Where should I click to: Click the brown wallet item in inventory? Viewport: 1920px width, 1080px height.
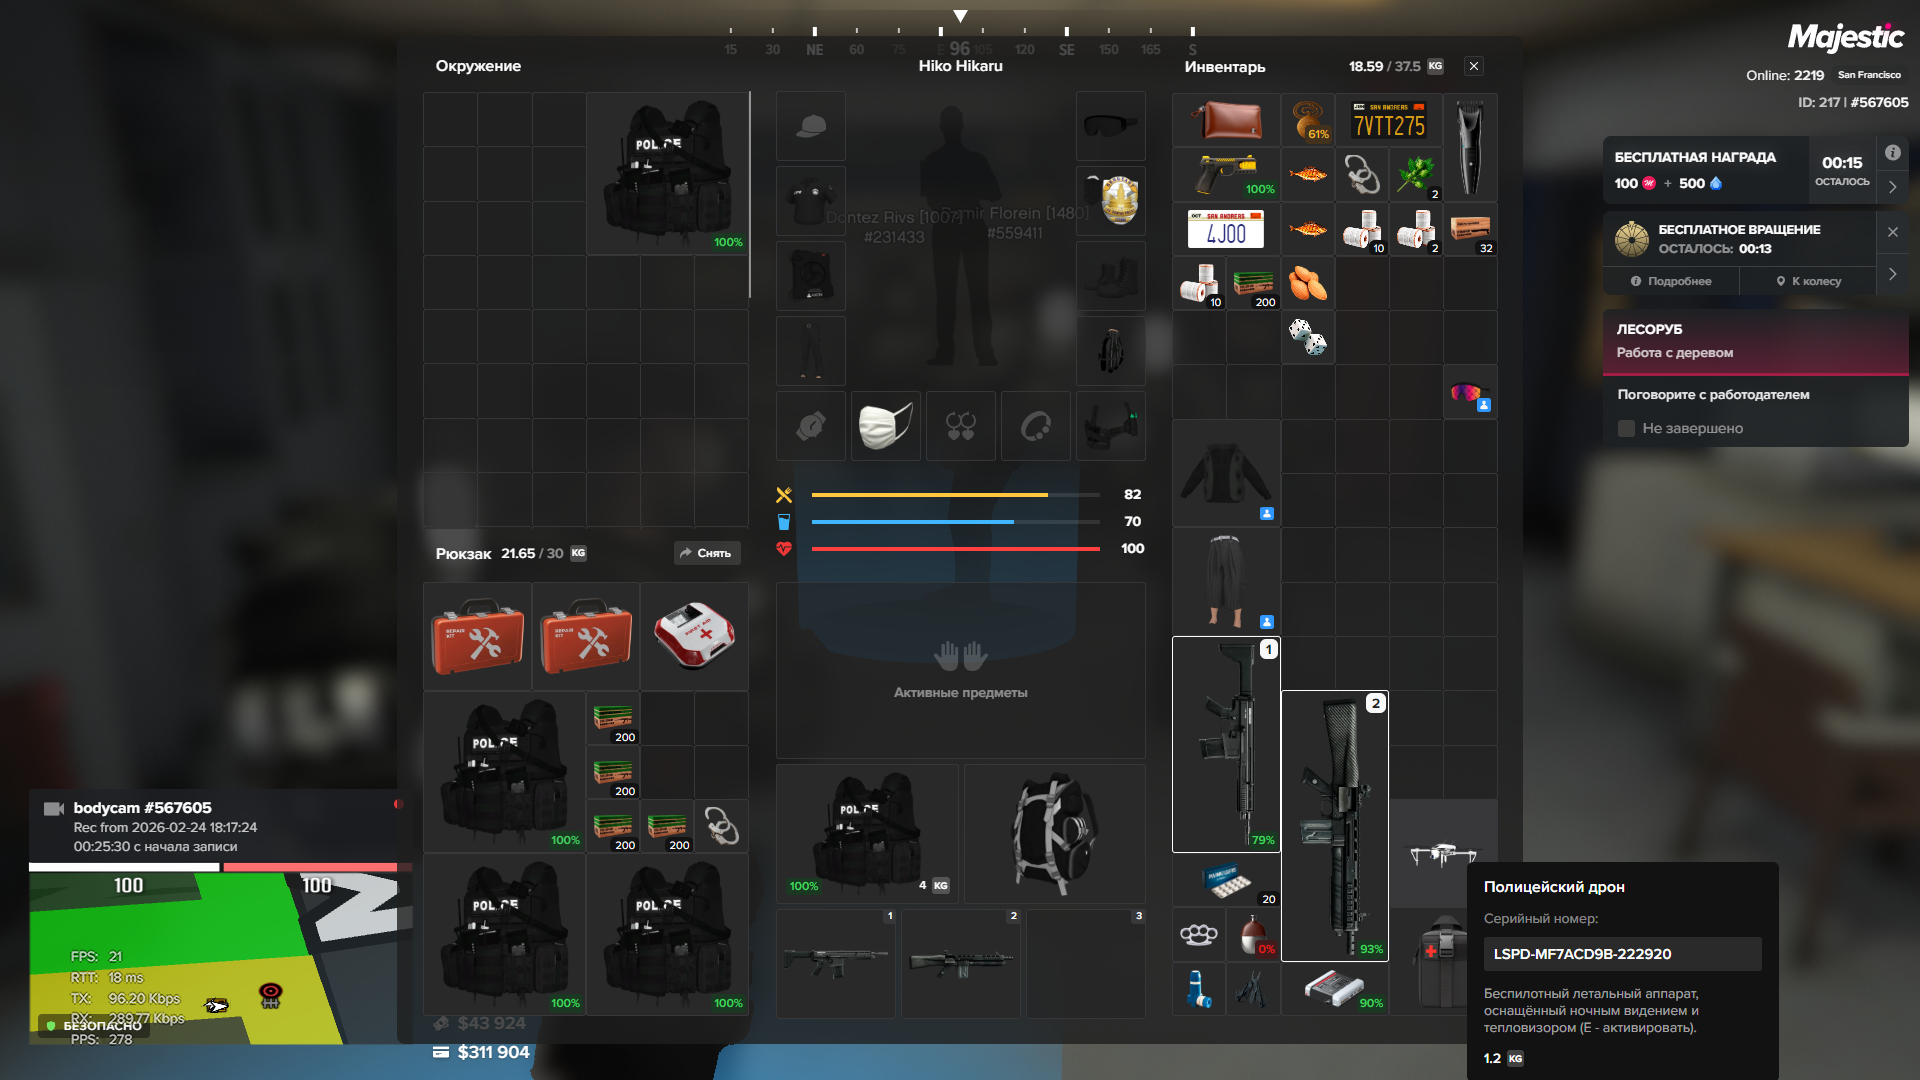(1225, 120)
